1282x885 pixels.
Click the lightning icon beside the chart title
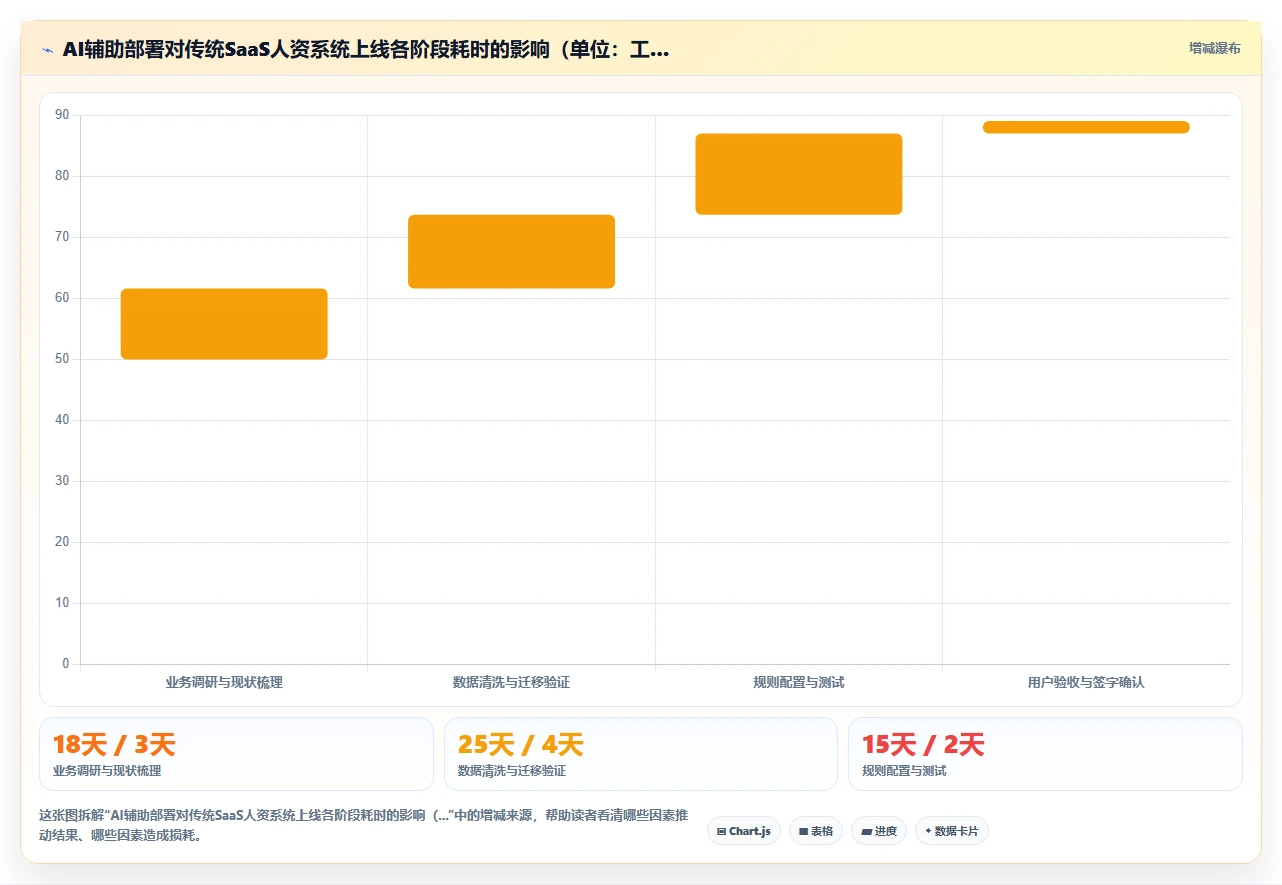pyautogui.click(x=48, y=50)
